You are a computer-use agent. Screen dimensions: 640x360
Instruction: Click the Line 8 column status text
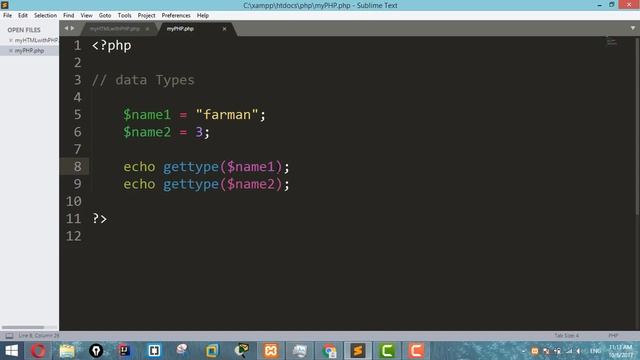tap(39, 336)
